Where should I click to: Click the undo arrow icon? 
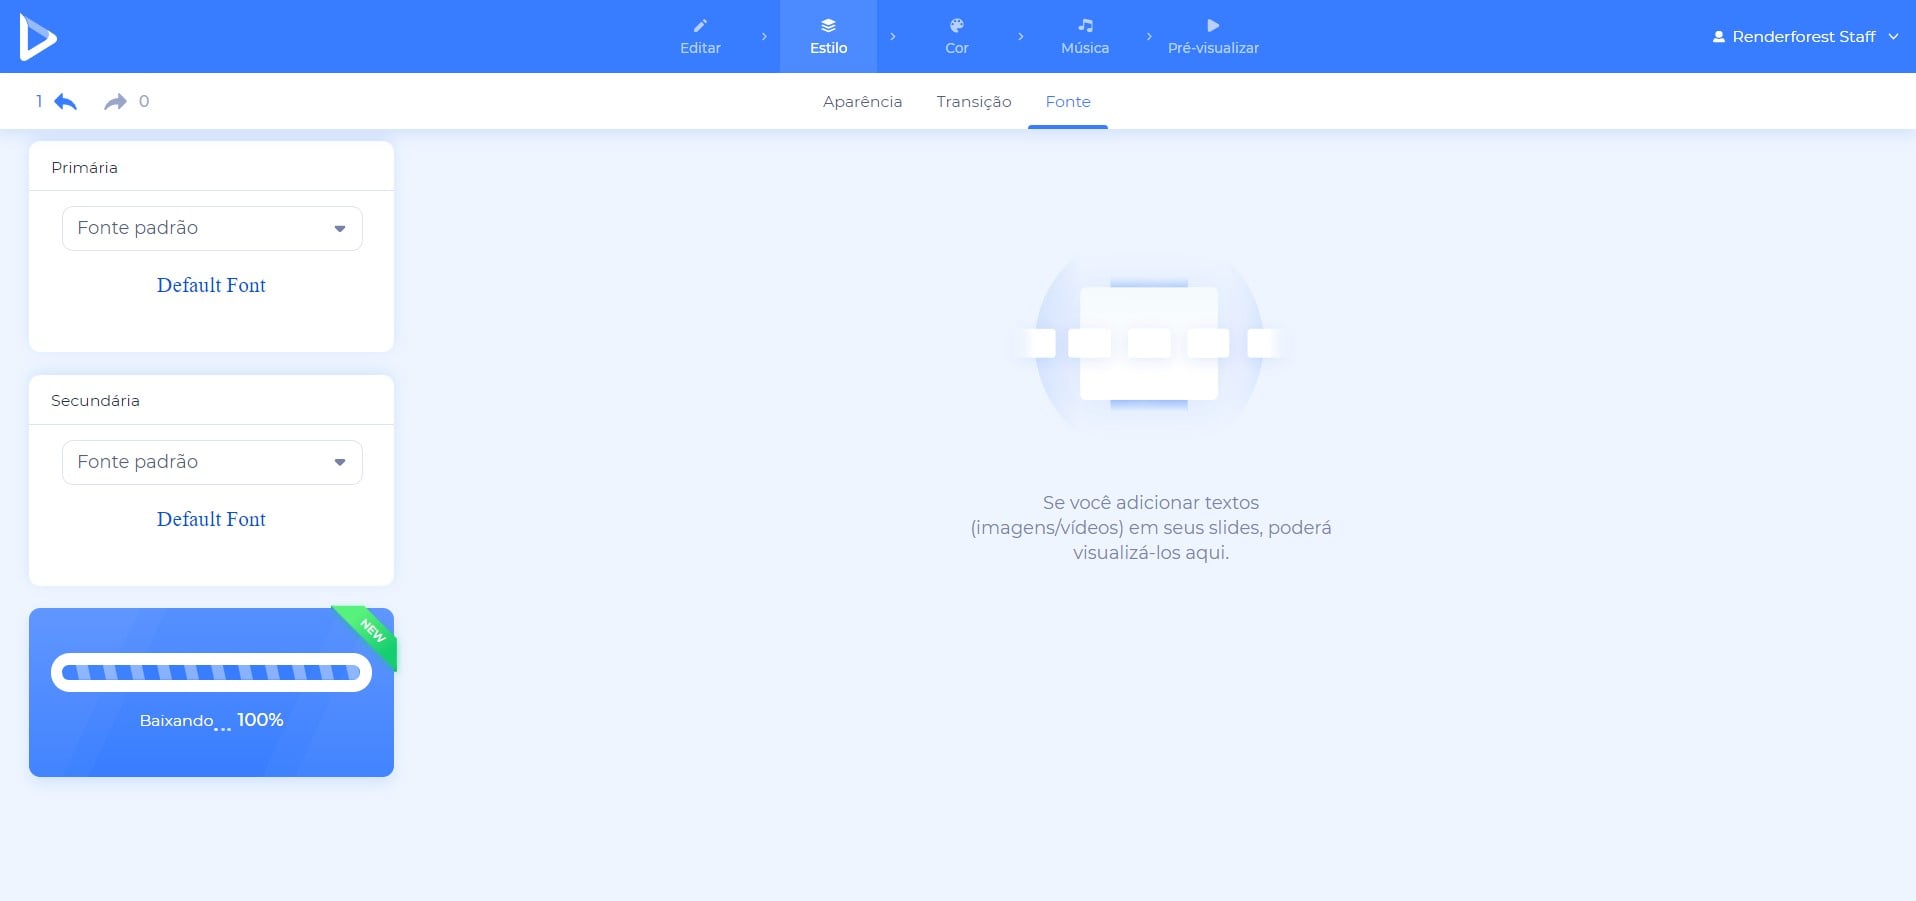click(66, 101)
